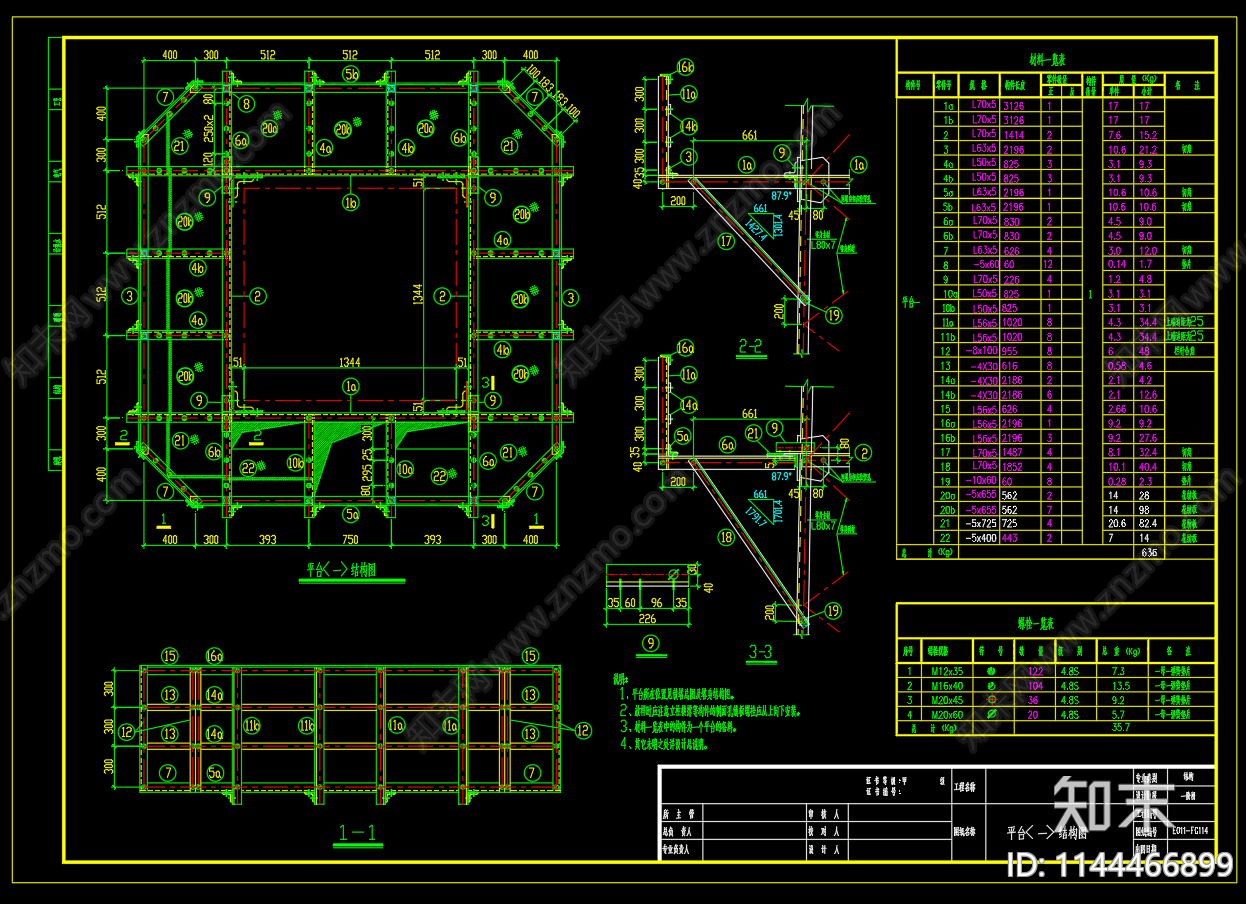The image size is (1246, 904).
Task: Click part number "22" in material table
Action: pos(947,538)
